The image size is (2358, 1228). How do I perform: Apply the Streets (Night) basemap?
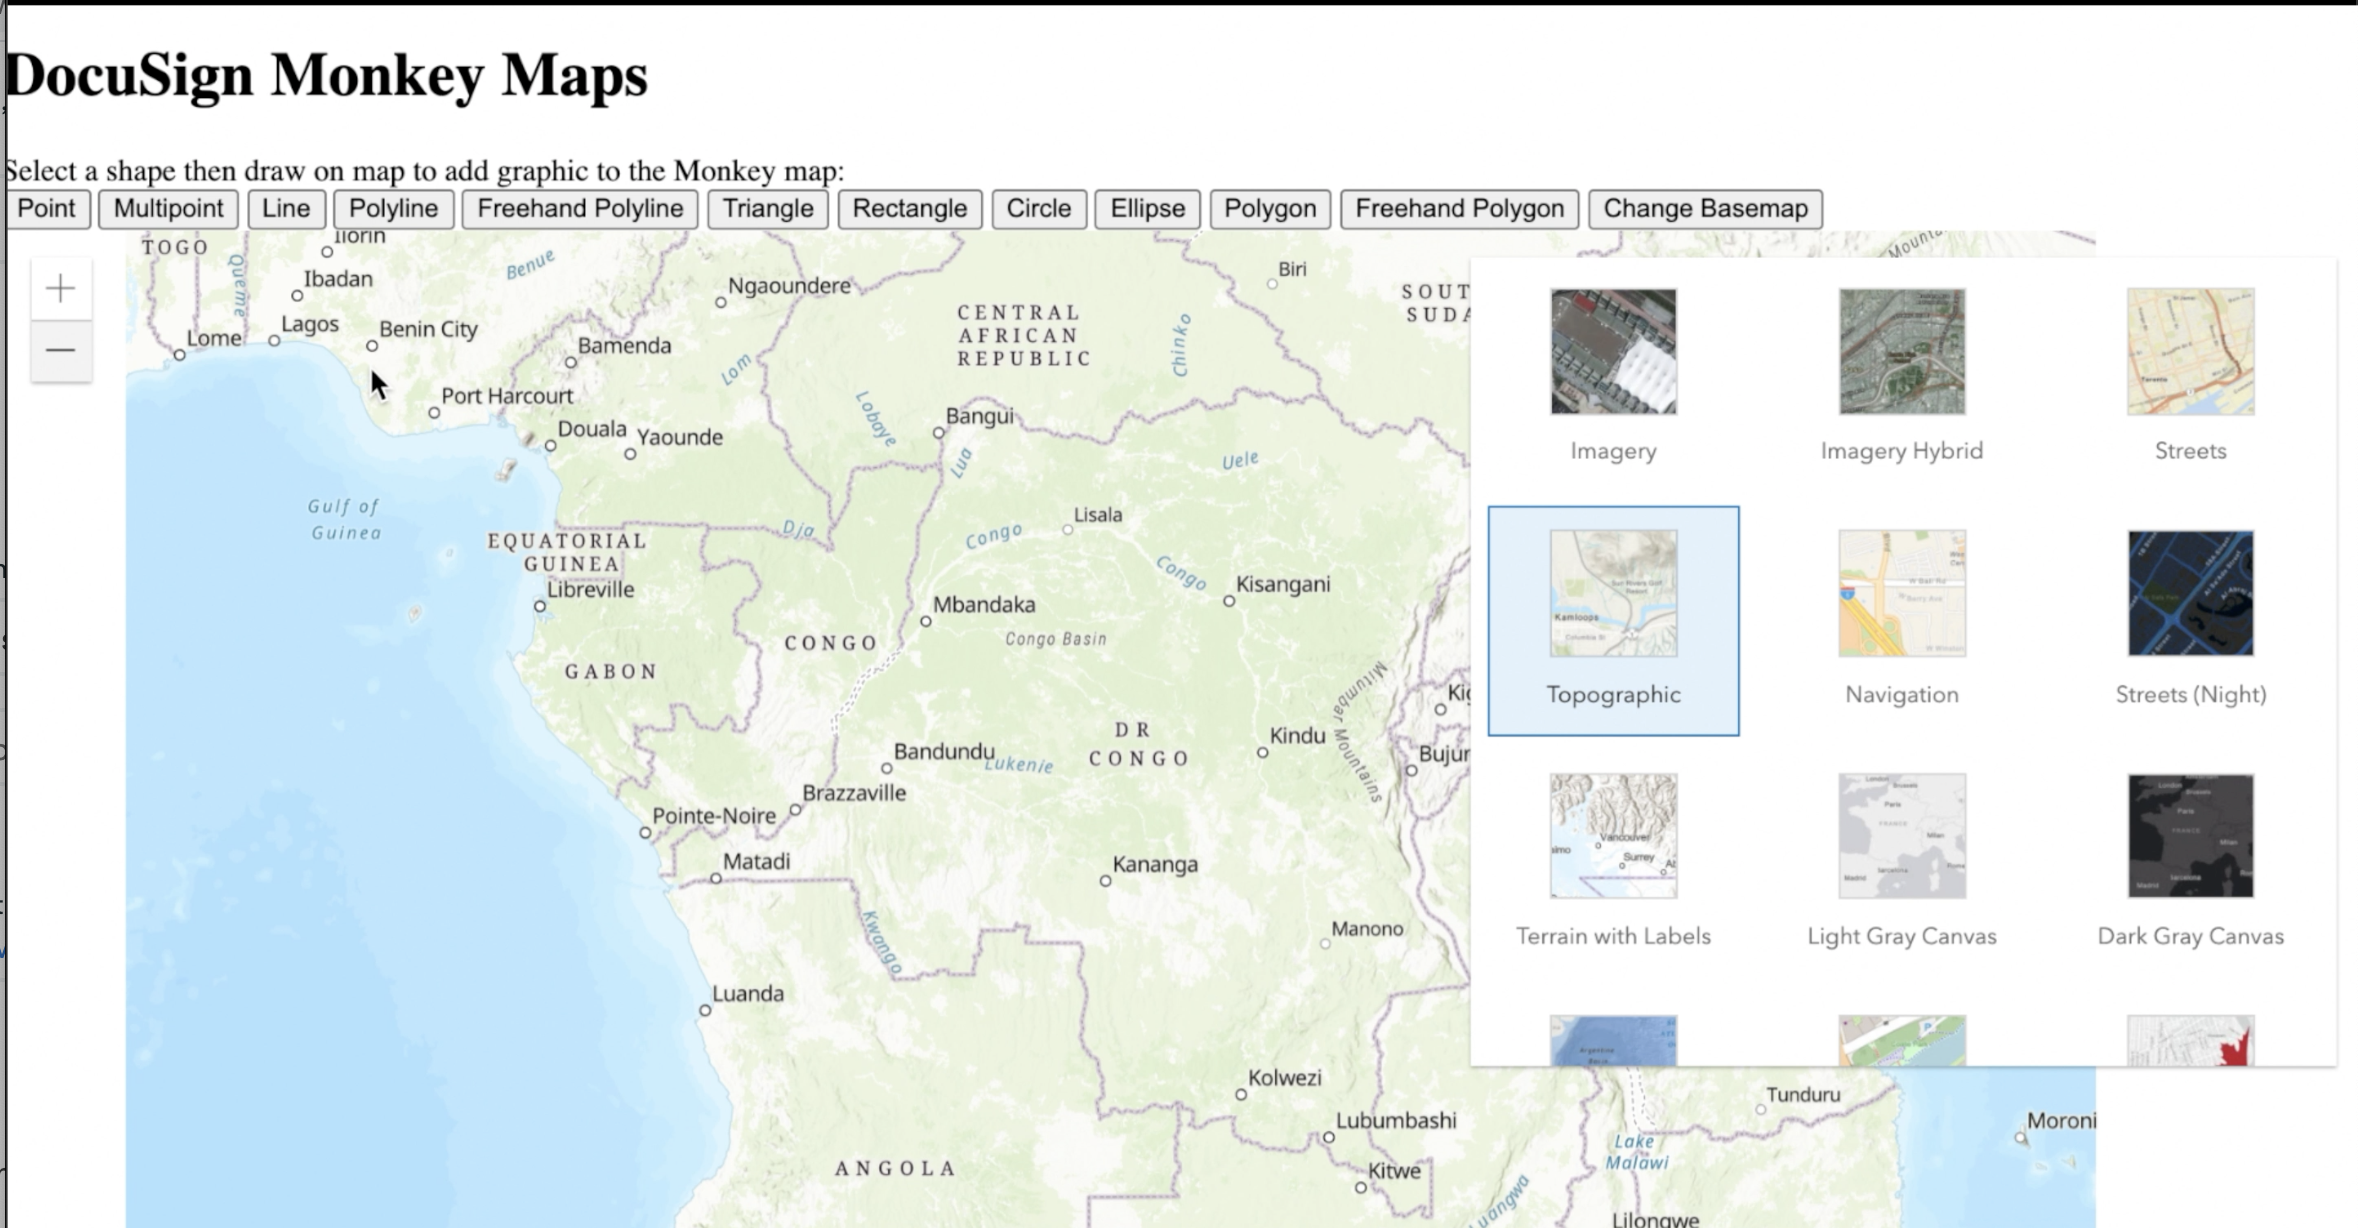coord(2190,594)
